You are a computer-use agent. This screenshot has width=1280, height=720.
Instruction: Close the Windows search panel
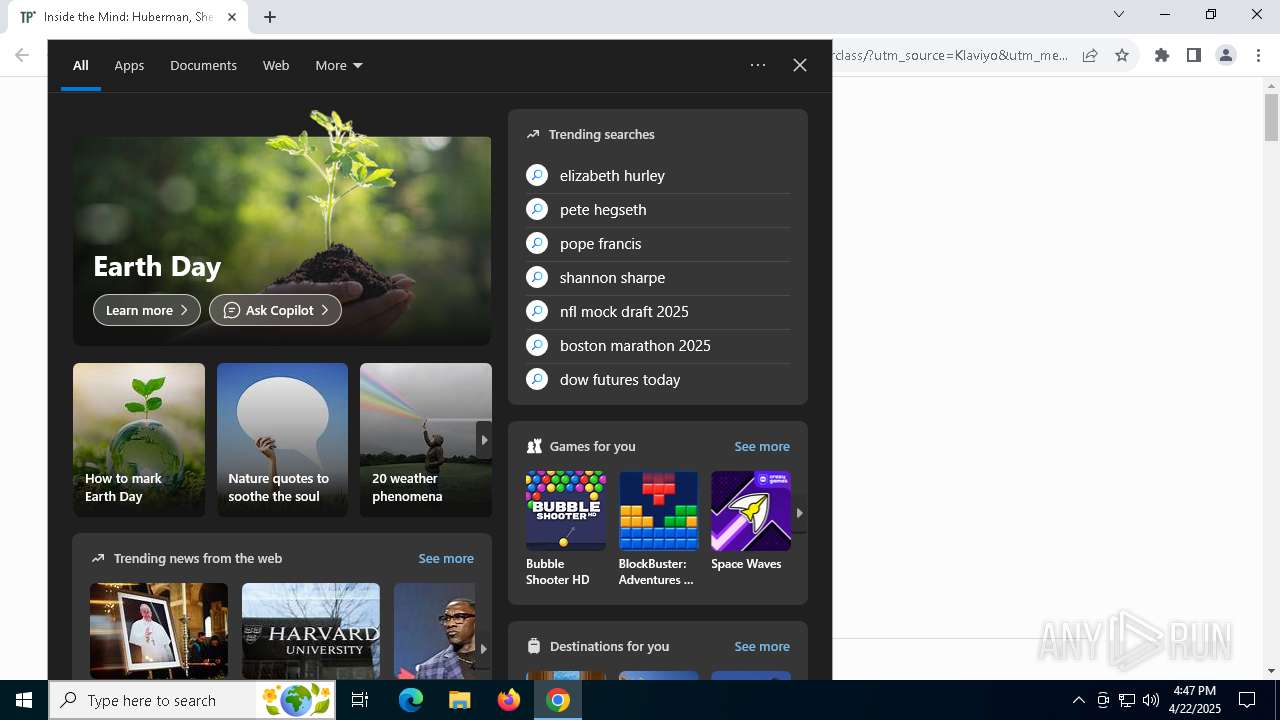coord(800,65)
